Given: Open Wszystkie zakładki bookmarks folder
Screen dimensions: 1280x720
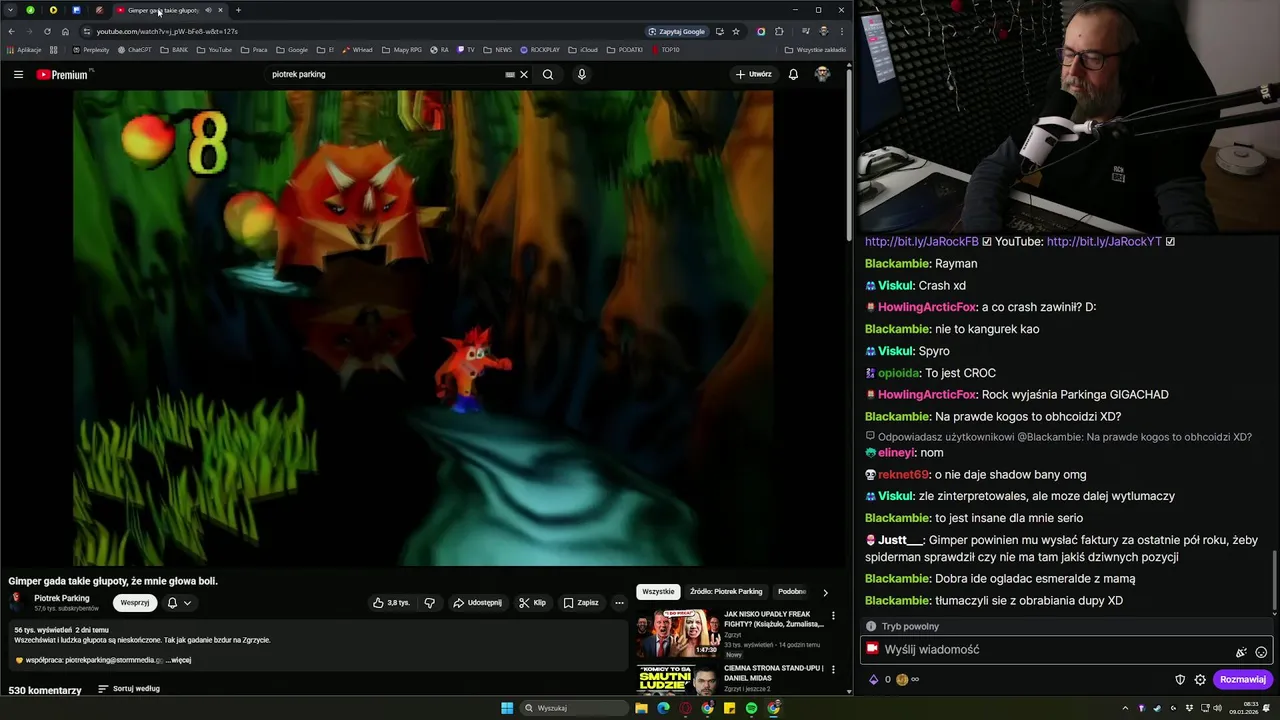Looking at the screenshot, I should tap(815, 49).
